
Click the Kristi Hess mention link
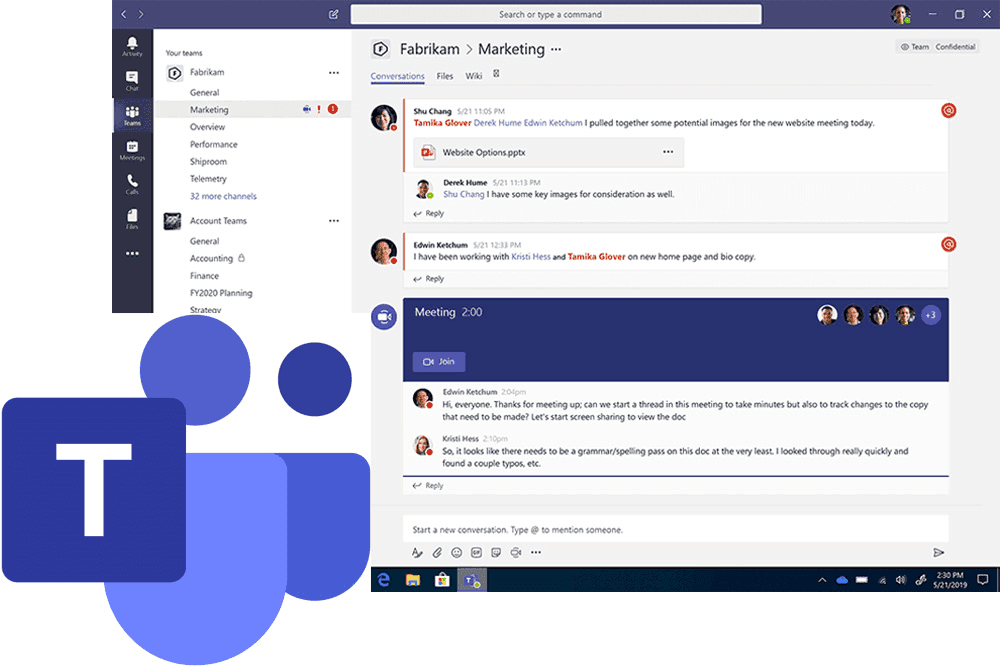tap(531, 256)
